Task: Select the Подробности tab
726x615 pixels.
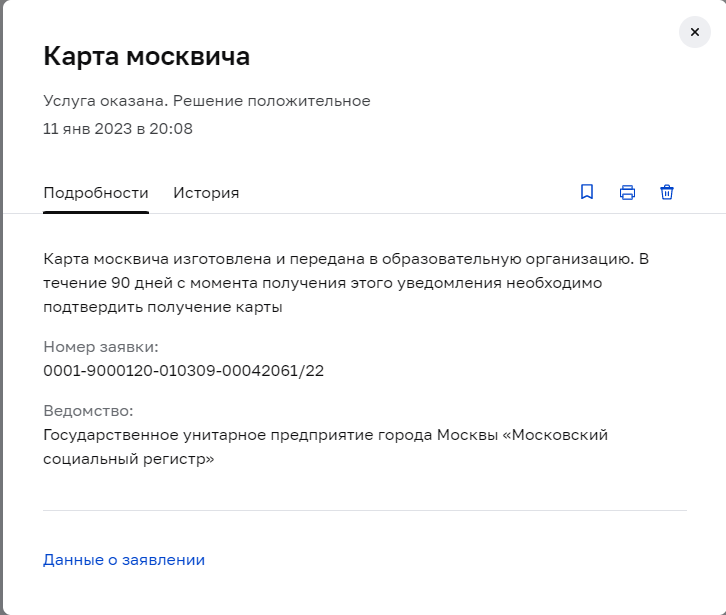Action: 96,193
